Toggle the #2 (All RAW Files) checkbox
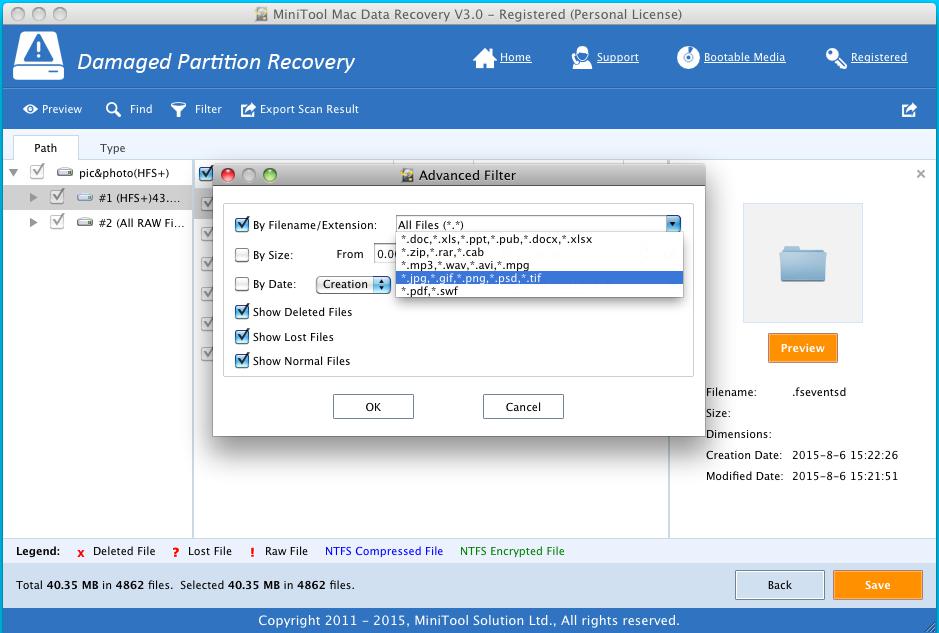939x633 pixels. [x=57, y=222]
